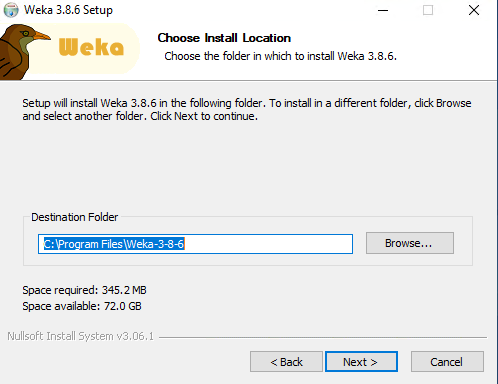Click the Nullsoft Install System version label

[x=81, y=336]
